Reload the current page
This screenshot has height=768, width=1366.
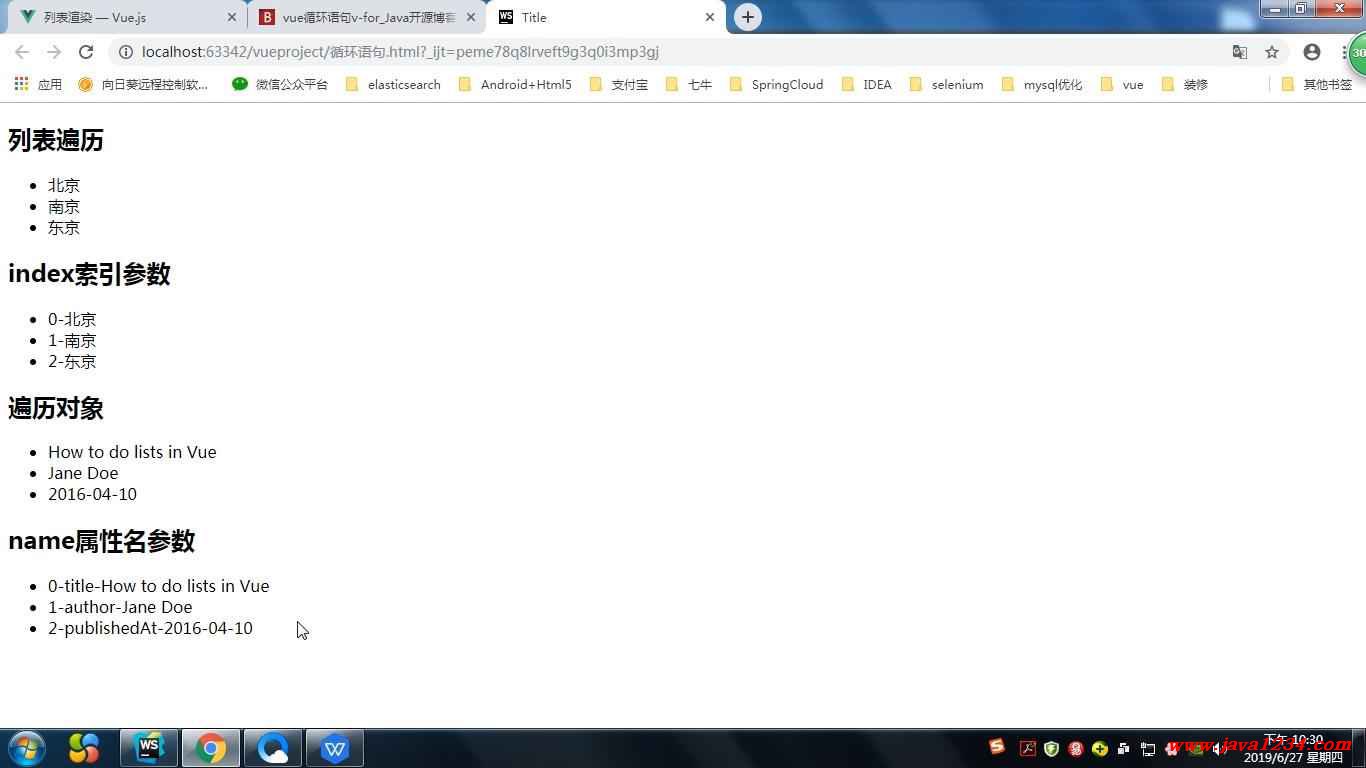86,52
